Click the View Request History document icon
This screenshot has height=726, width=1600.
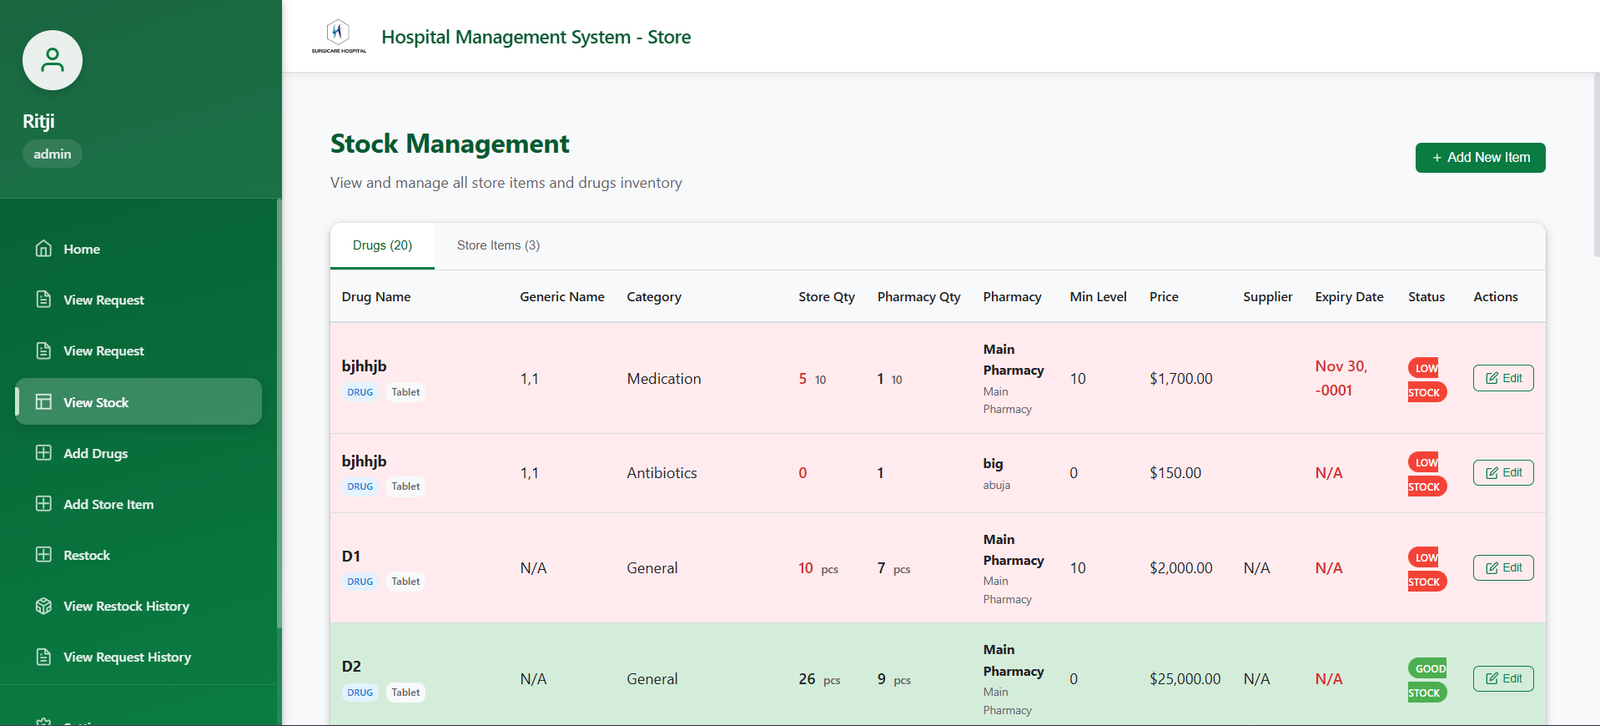tap(44, 657)
